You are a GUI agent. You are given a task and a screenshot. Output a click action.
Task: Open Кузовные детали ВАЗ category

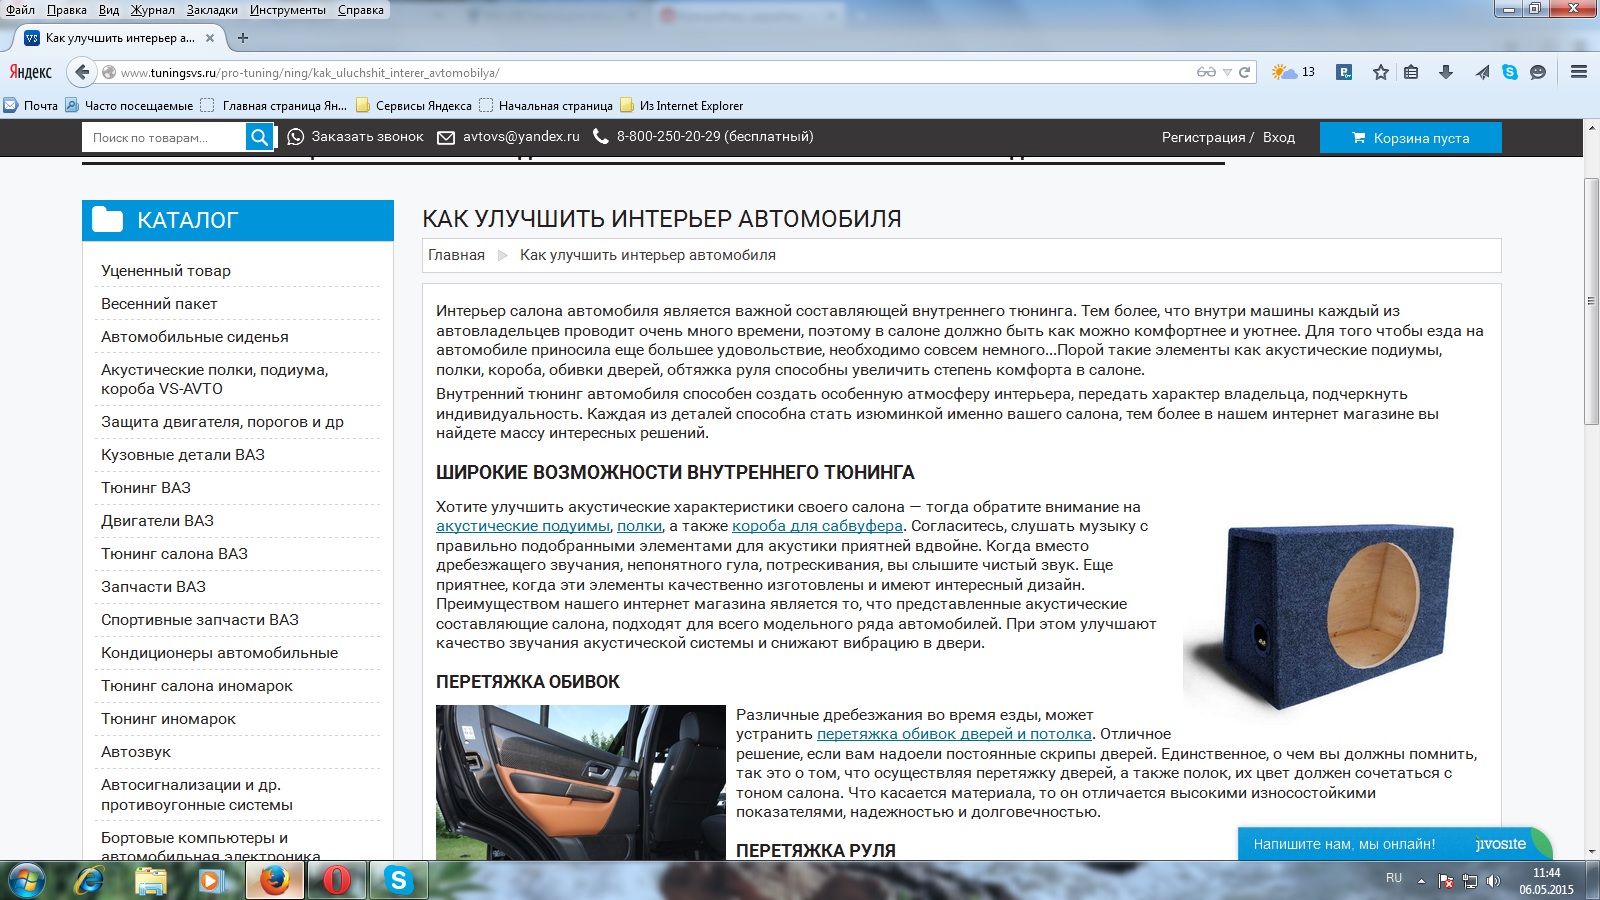(183, 454)
